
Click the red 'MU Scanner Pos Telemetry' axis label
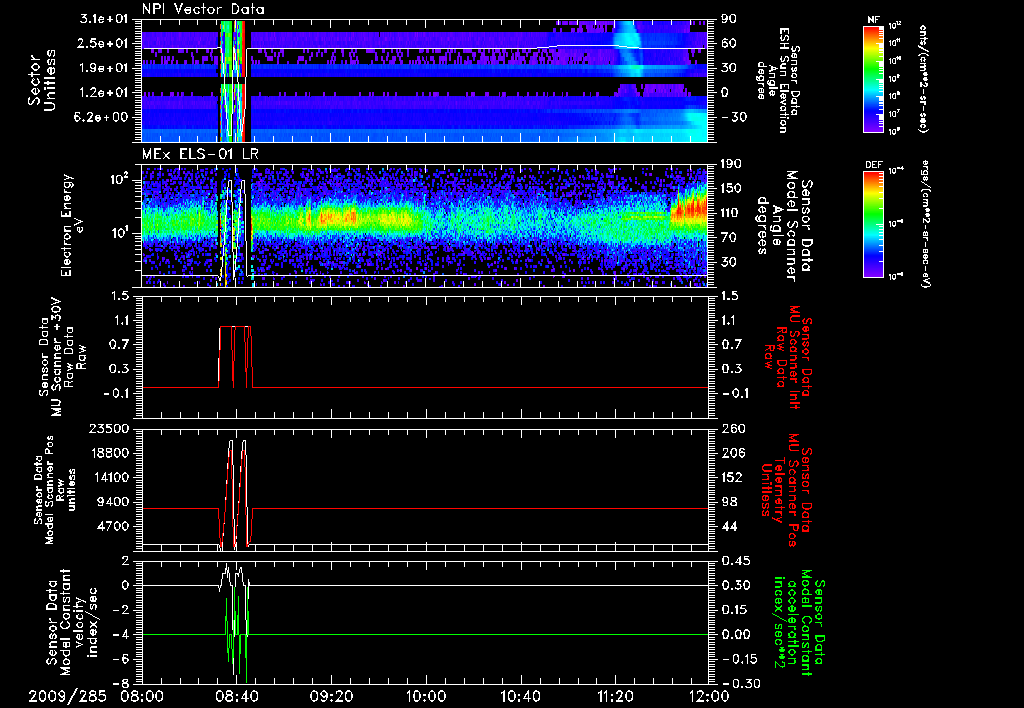tap(786, 490)
